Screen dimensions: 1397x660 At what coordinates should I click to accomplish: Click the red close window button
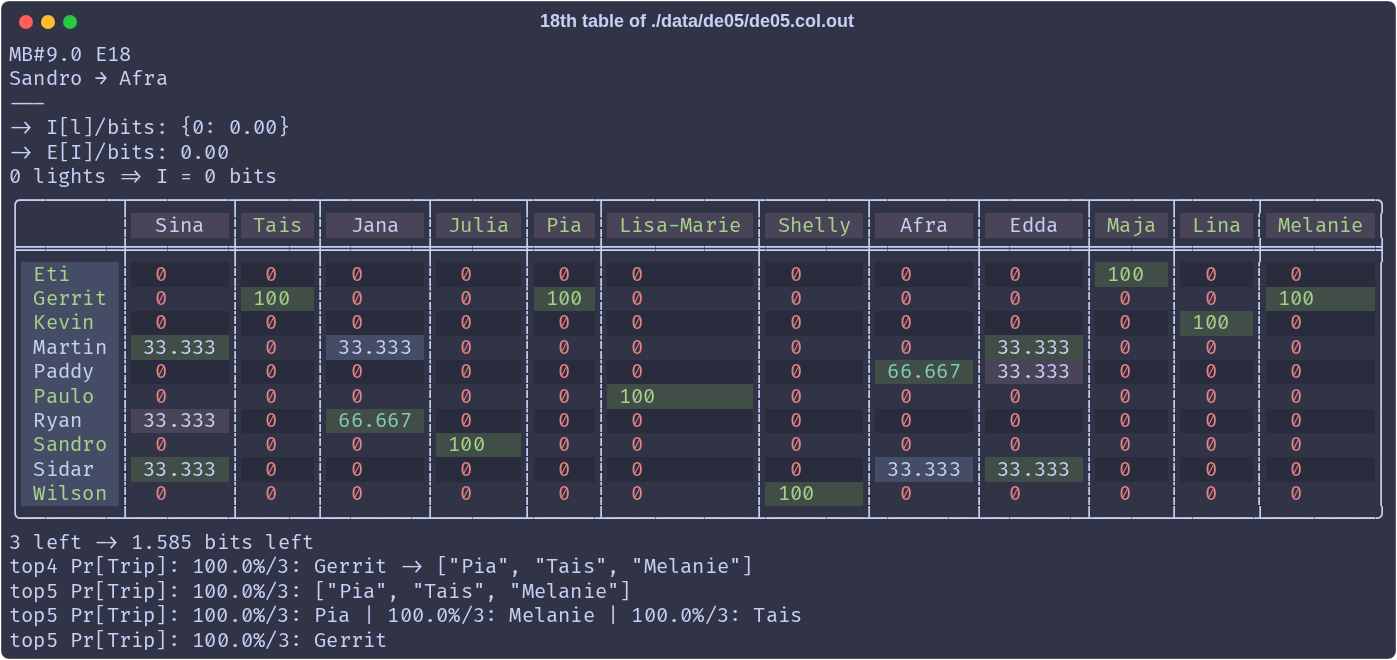[26, 22]
